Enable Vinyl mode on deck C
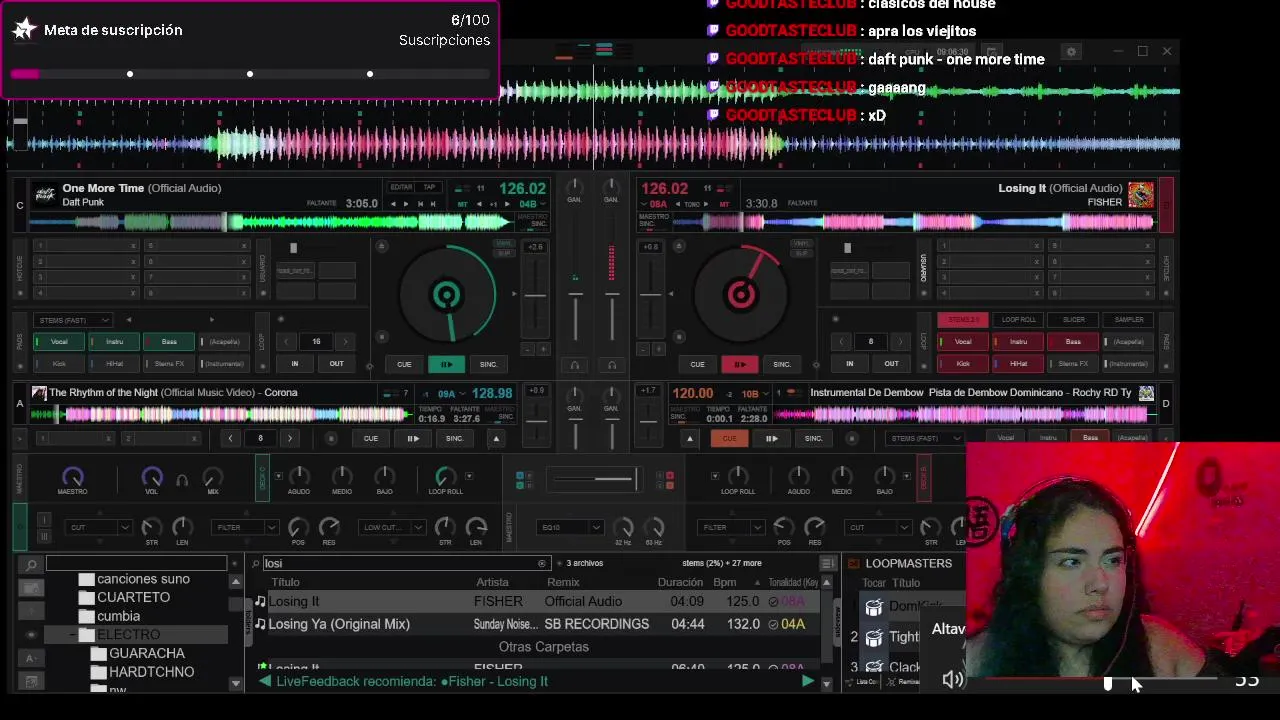Screen dimensions: 1280x720 505,243
